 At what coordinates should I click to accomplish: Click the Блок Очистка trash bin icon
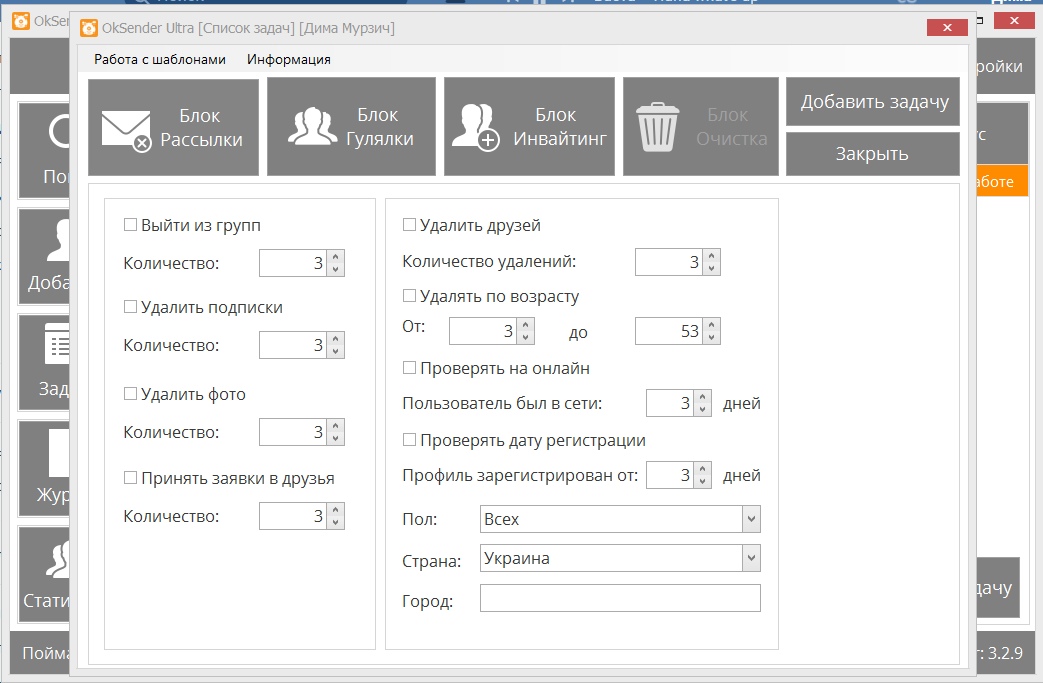(658, 127)
